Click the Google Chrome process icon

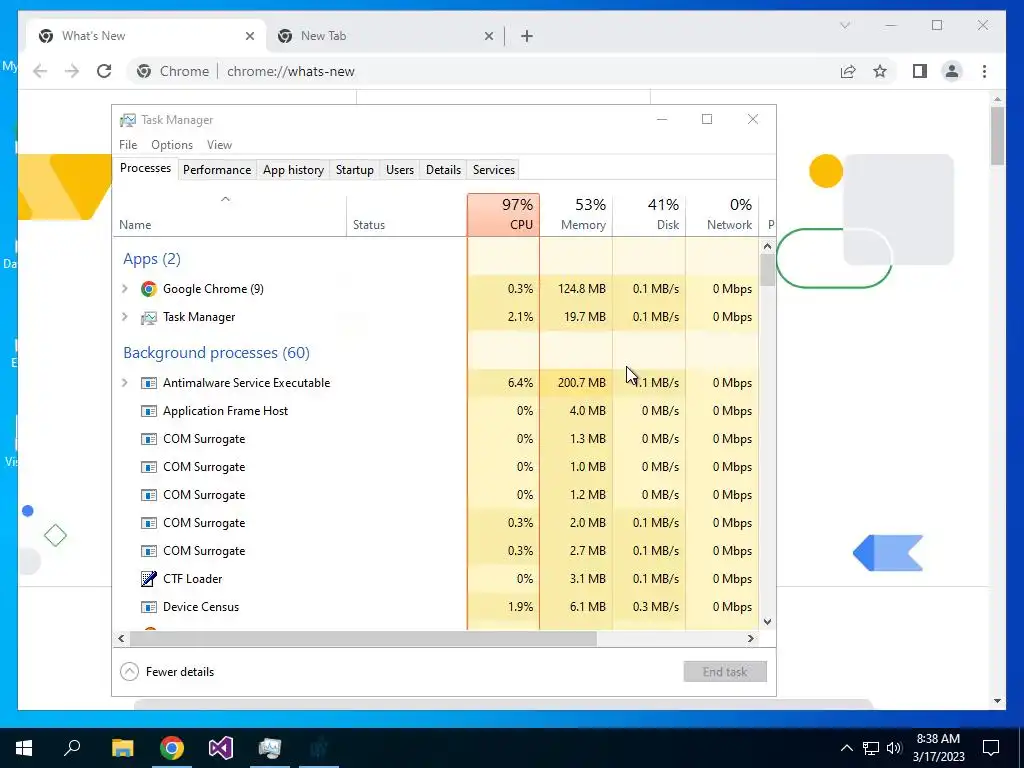(149, 289)
